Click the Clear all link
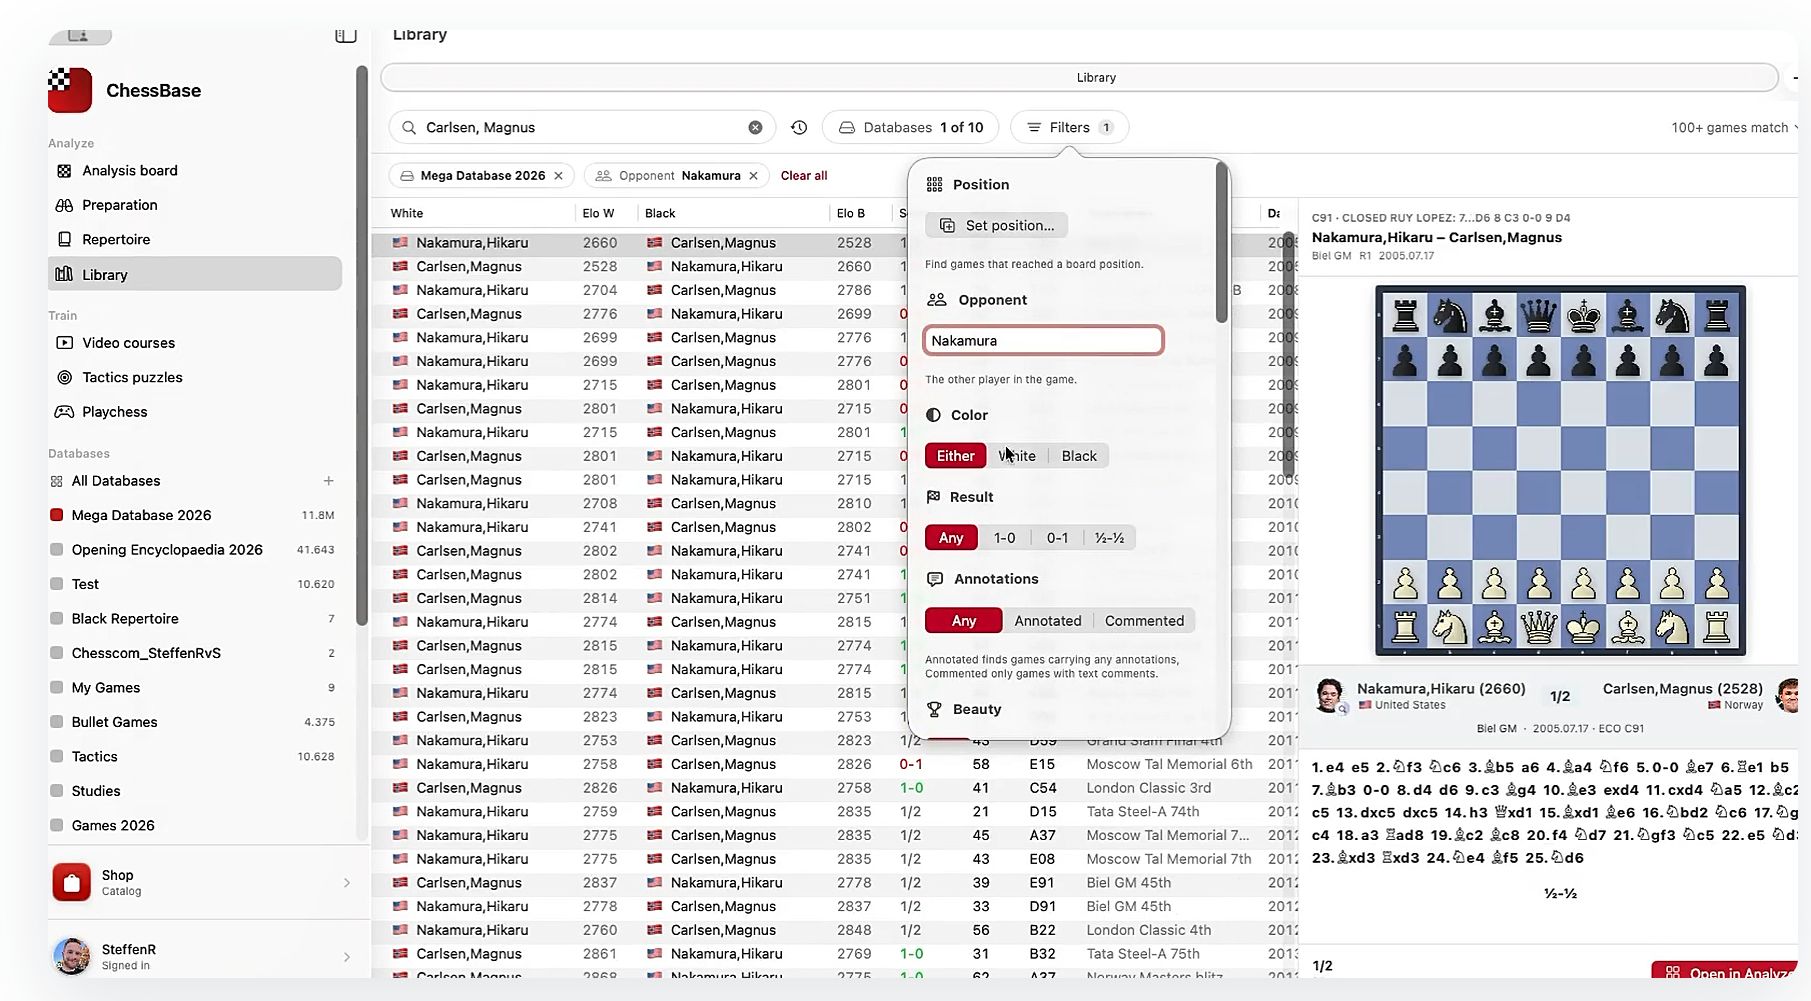The width and height of the screenshot is (1811, 1001). 804,175
